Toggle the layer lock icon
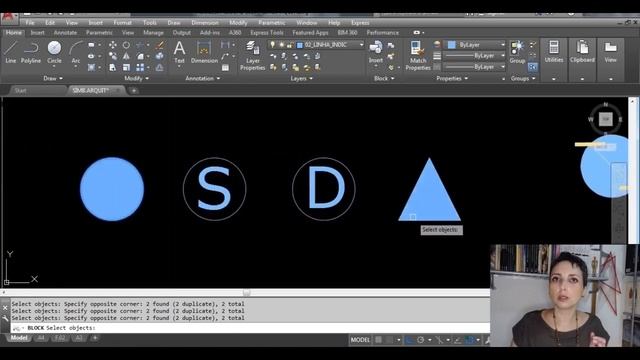 point(289,45)
